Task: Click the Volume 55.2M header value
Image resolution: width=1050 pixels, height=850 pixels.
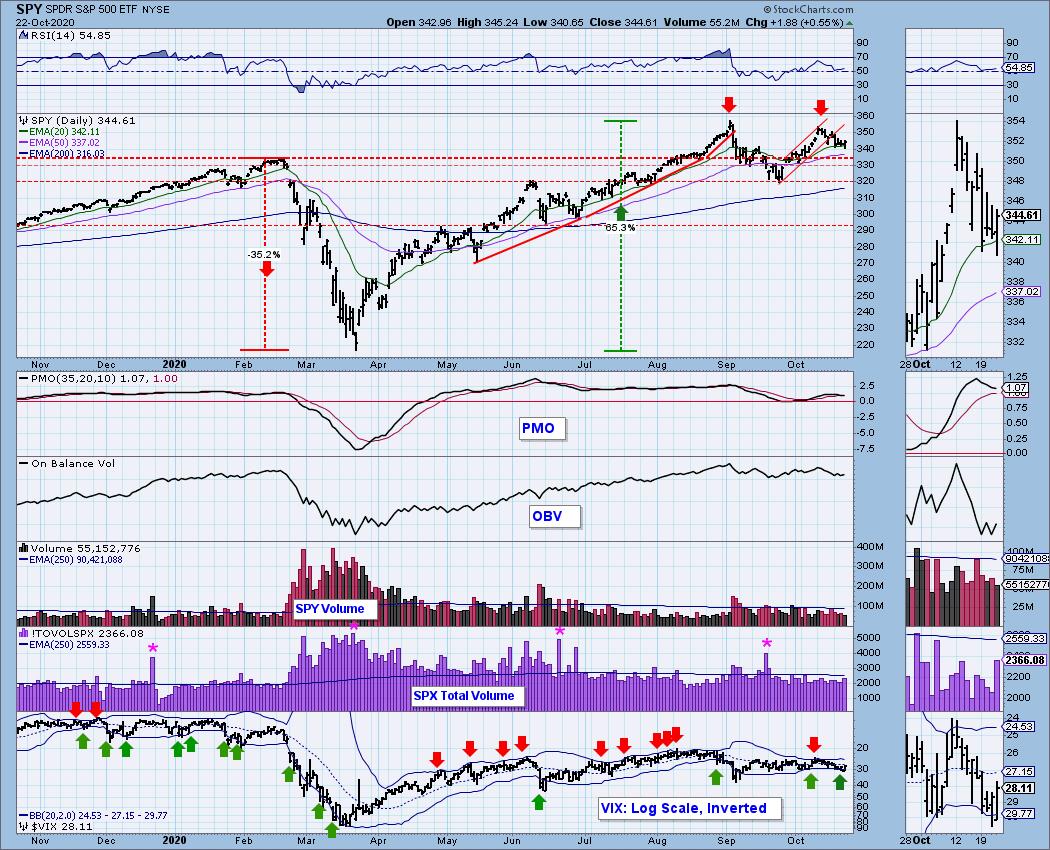Action: click(x=702, y=22)
